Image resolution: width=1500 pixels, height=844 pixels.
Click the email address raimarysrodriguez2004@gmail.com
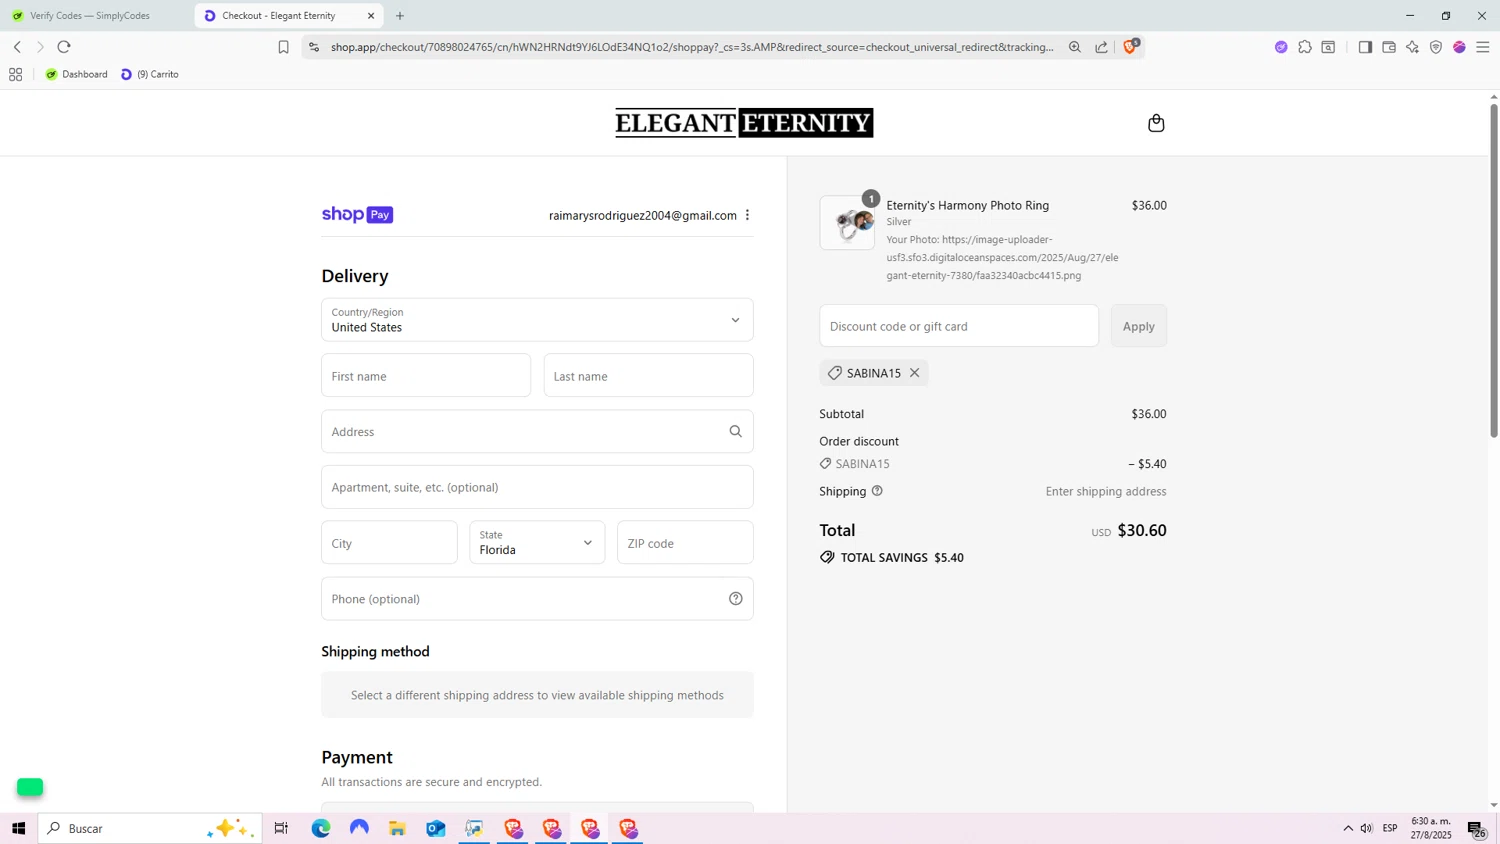click(x=642, y=215)
